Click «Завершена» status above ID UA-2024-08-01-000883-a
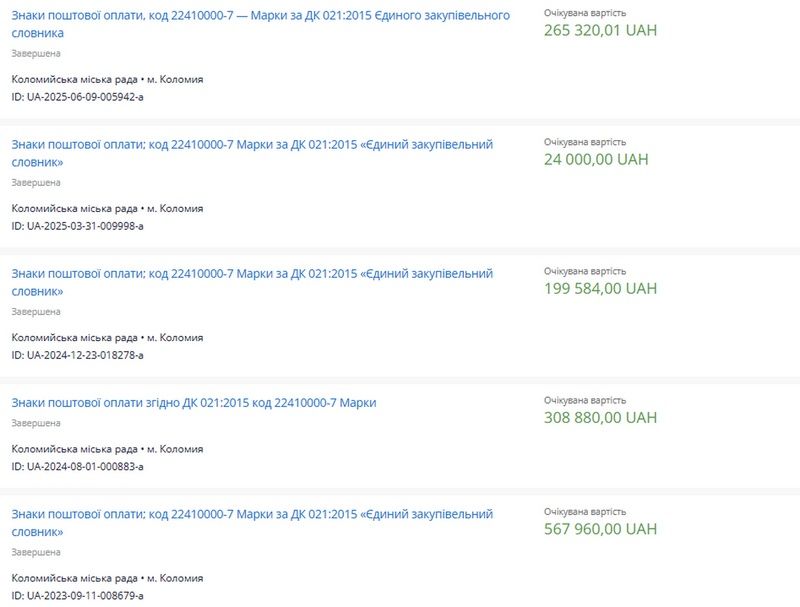Image resolution: width=800 pixels, height=607 pixels. click(x=36, y=423)
